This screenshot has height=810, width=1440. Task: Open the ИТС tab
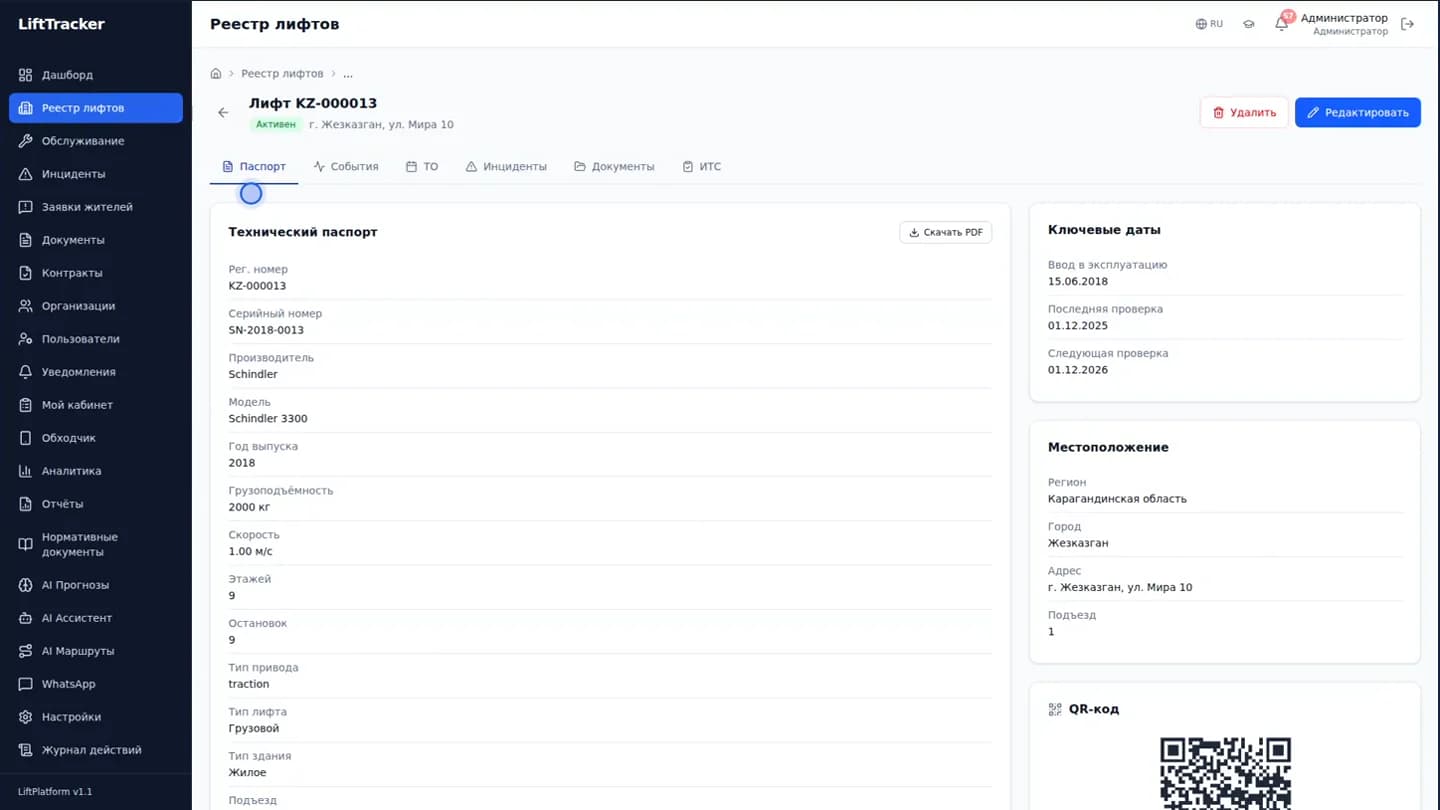(702, 167)
